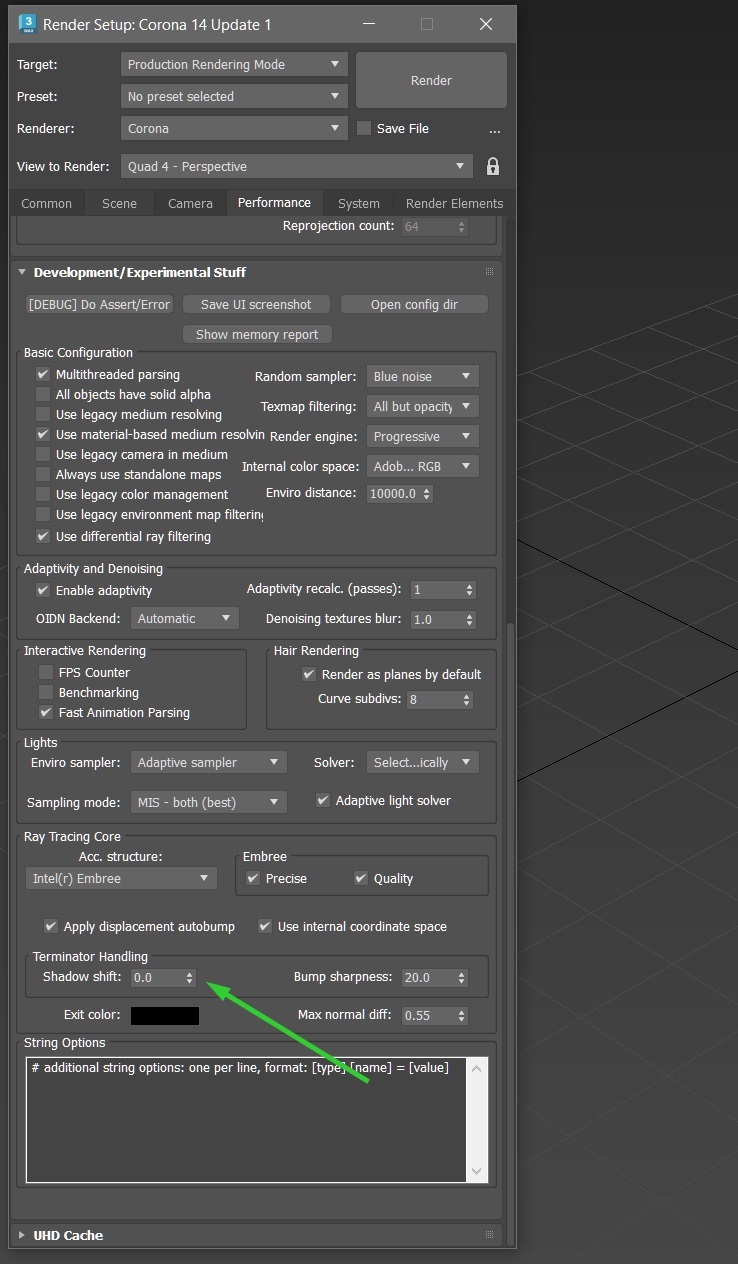
Task: Adjust Bump sharpness spinner arrows
Action: pos(462,977)
